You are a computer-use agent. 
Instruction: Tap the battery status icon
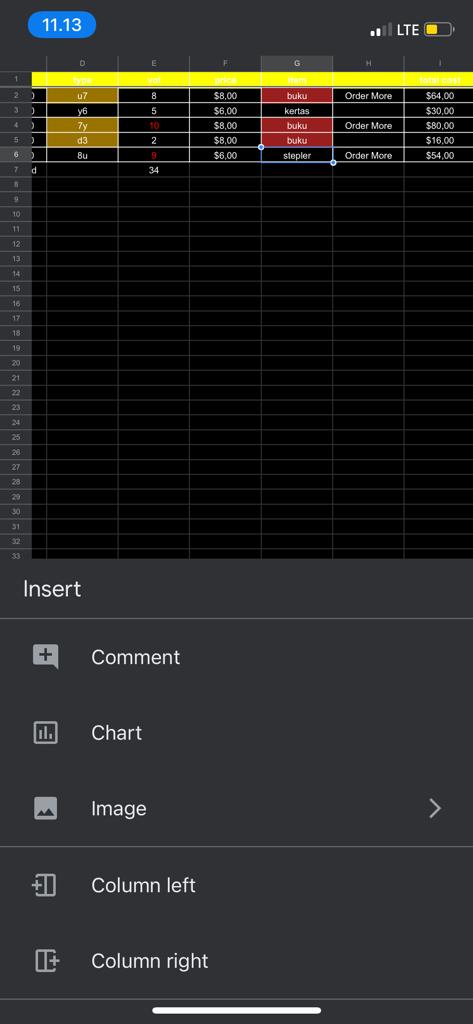click(x=439, y=29)
